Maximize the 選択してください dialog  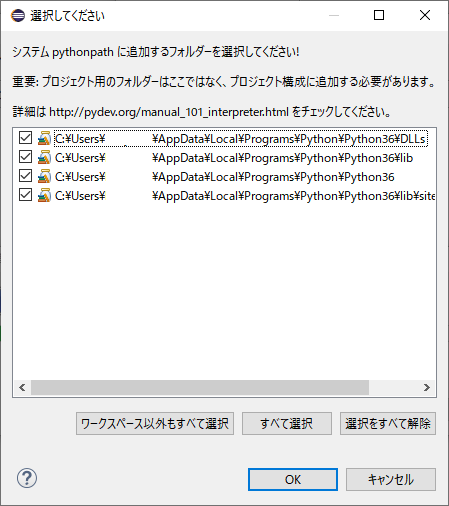pyautogui.click(x=379, y=15)
